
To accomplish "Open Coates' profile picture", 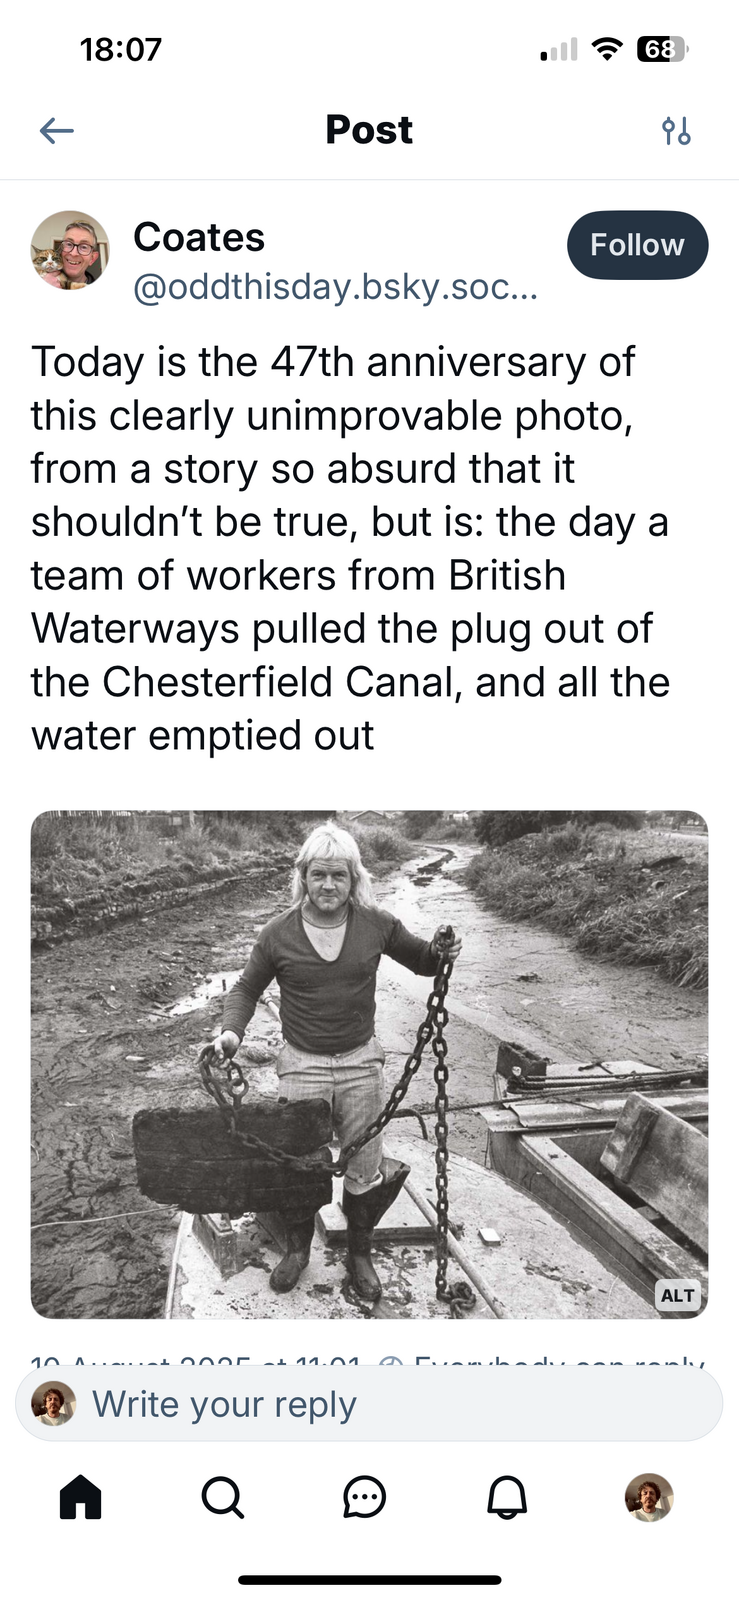I will coord(70,250).
